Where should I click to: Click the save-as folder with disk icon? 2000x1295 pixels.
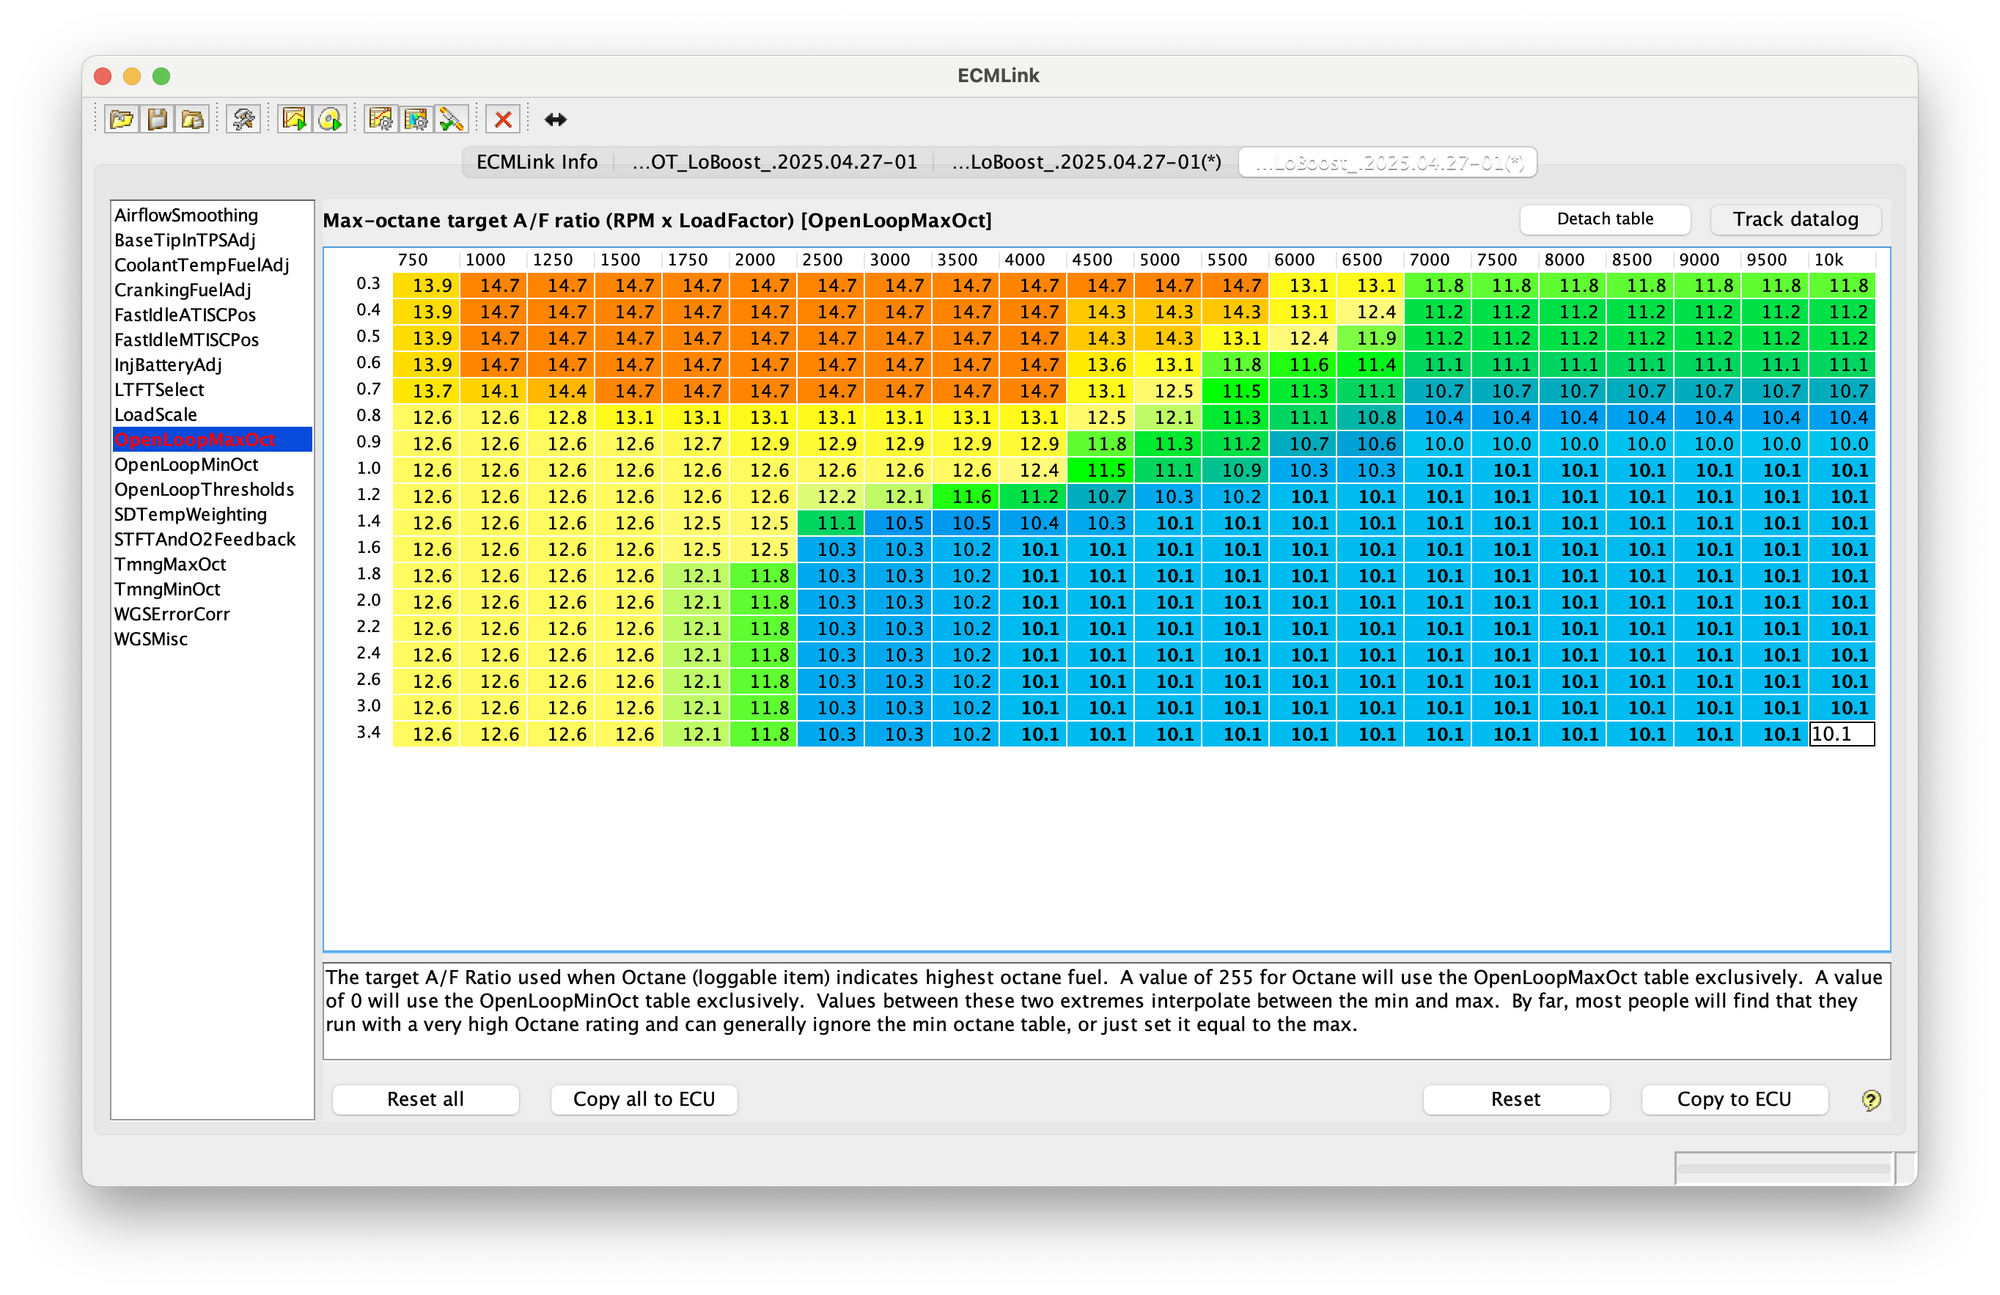(x=193, y=120)
